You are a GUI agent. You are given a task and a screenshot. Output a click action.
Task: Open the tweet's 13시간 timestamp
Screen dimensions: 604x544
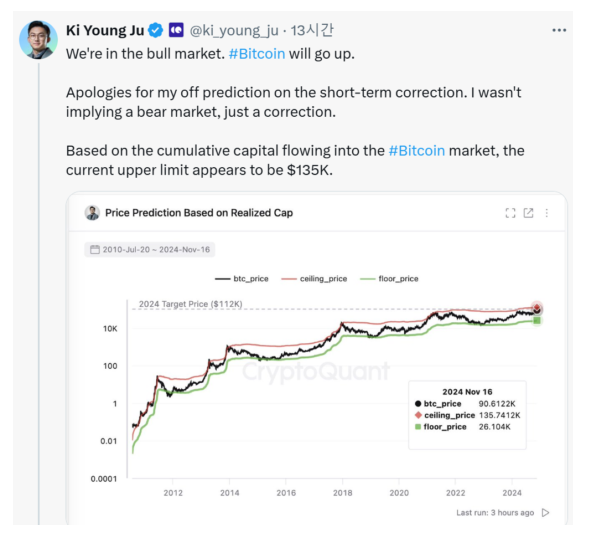[313, 30]
